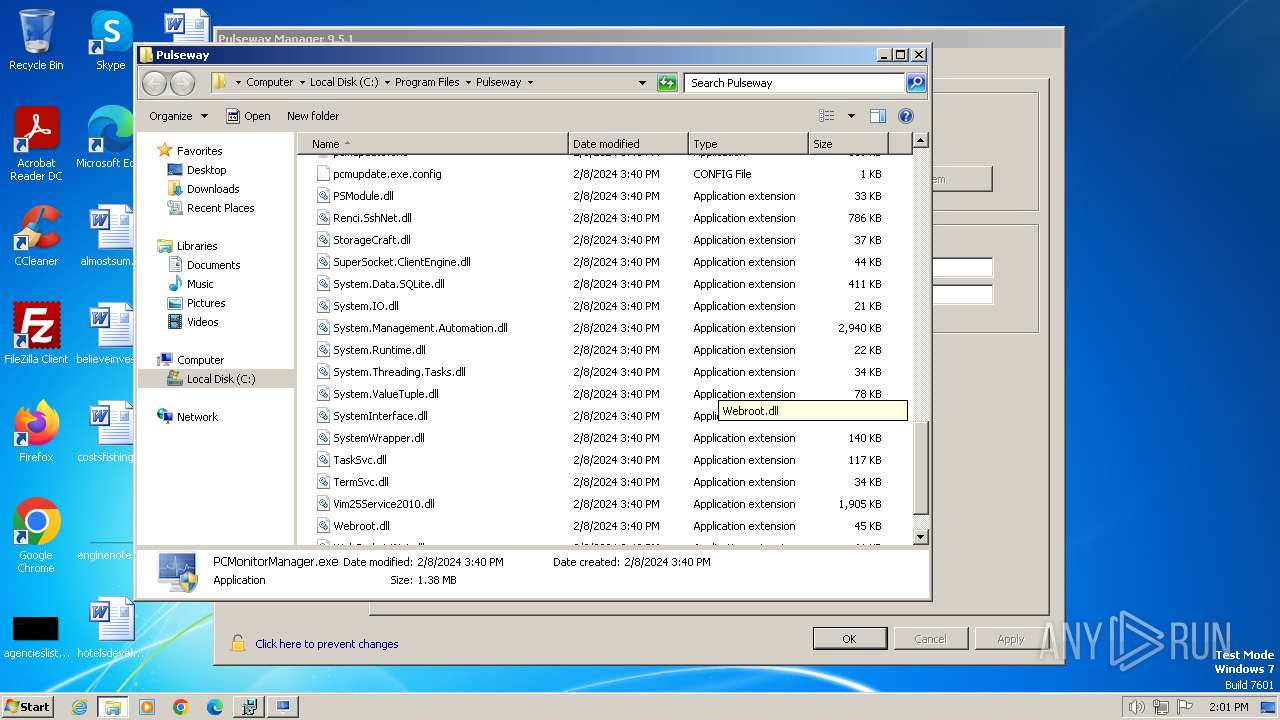This screenshot has height=720, width=1280.
Task: Click the Explorer Back navigation arrow
Action: [x=154, y=83]
